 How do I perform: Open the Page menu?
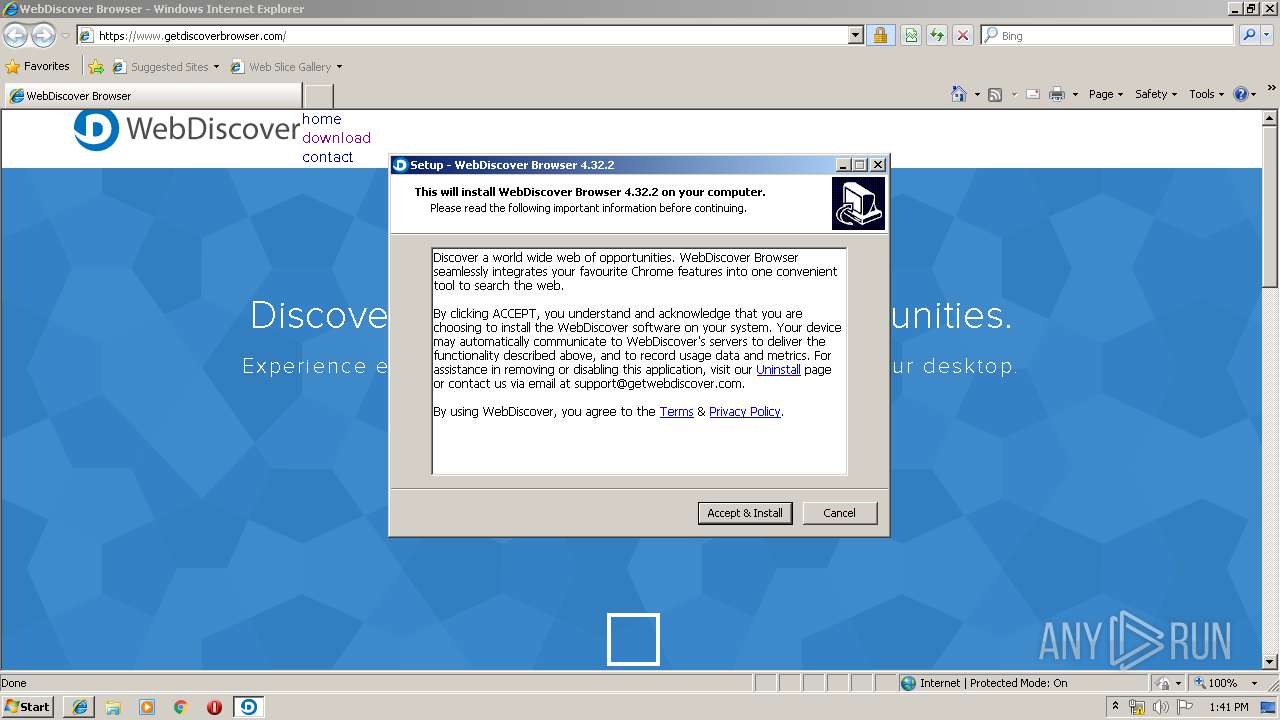1106,94
